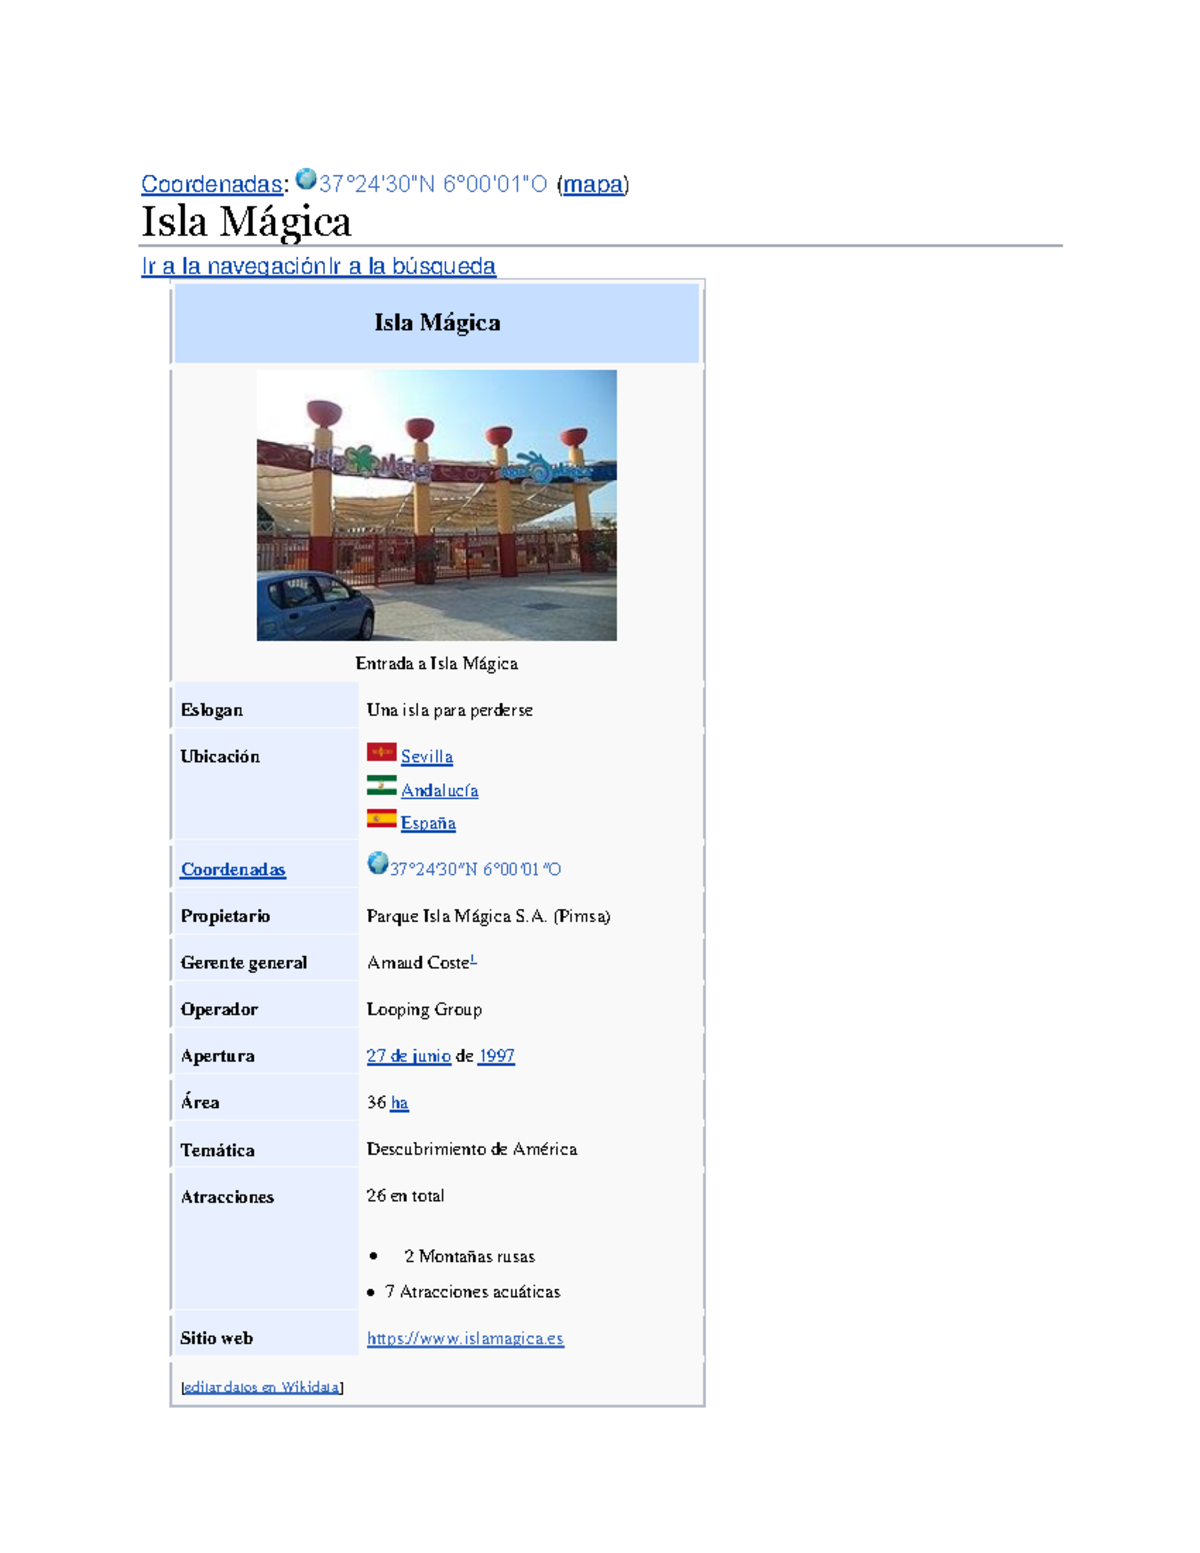
Task: Open the Coordenadas link at page top
Action: (x=212, y=184)
